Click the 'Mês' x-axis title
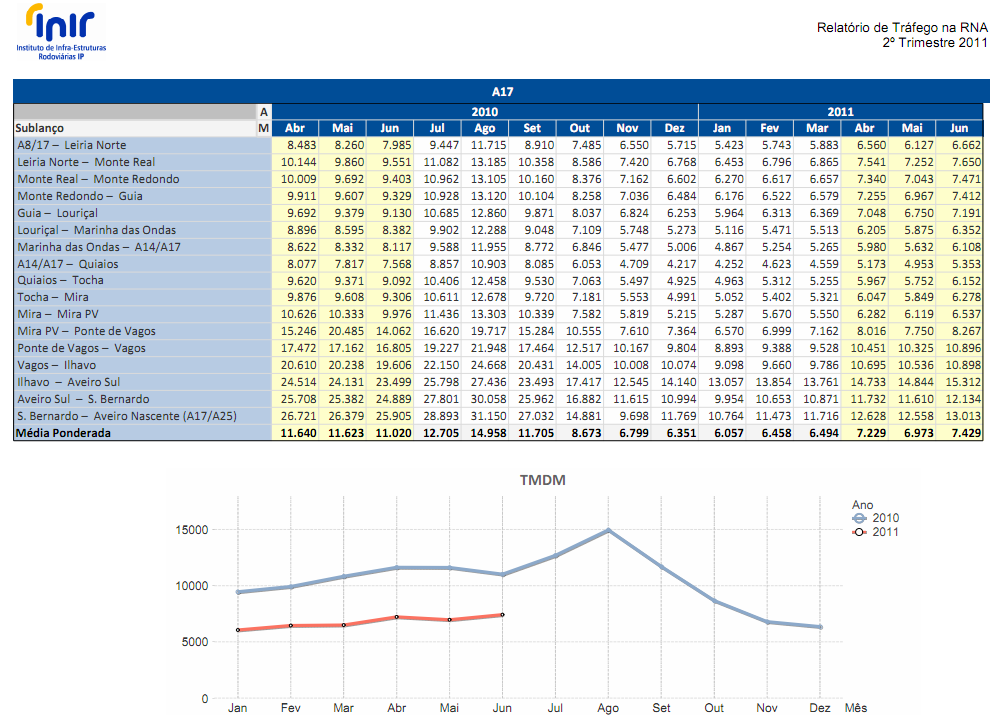 click(856, 708)
